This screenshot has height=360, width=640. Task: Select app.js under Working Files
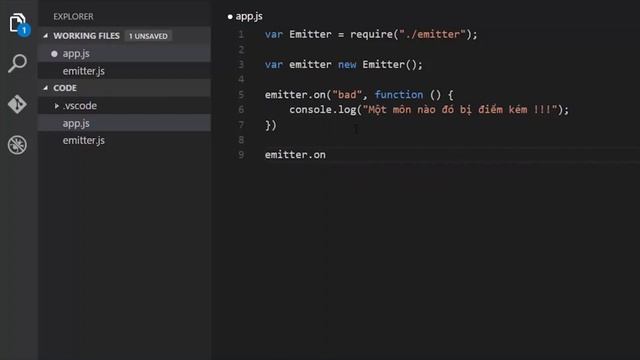pos(124,53)
